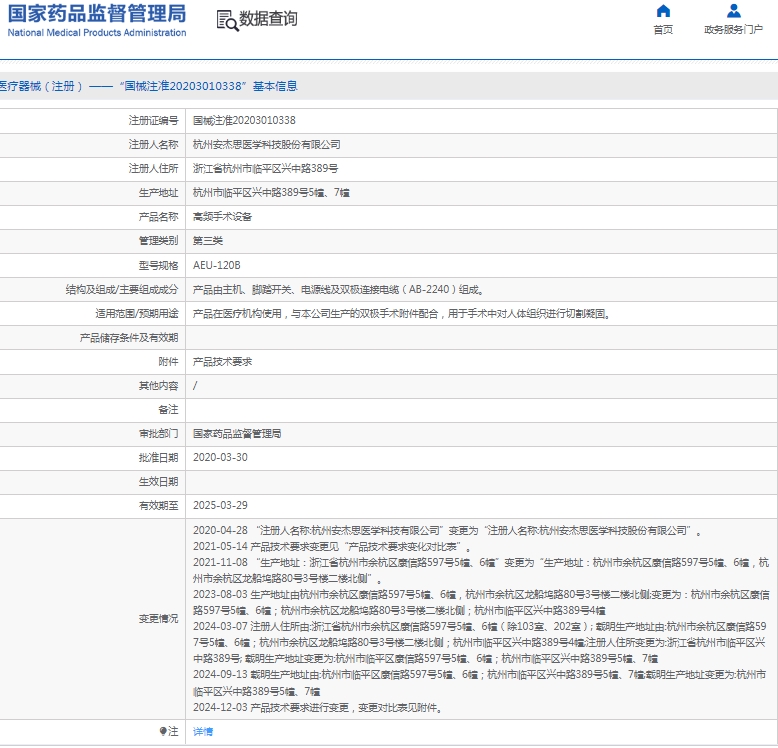
Task: Click the 2024-12-03 change record line
Action: [318, 707]
